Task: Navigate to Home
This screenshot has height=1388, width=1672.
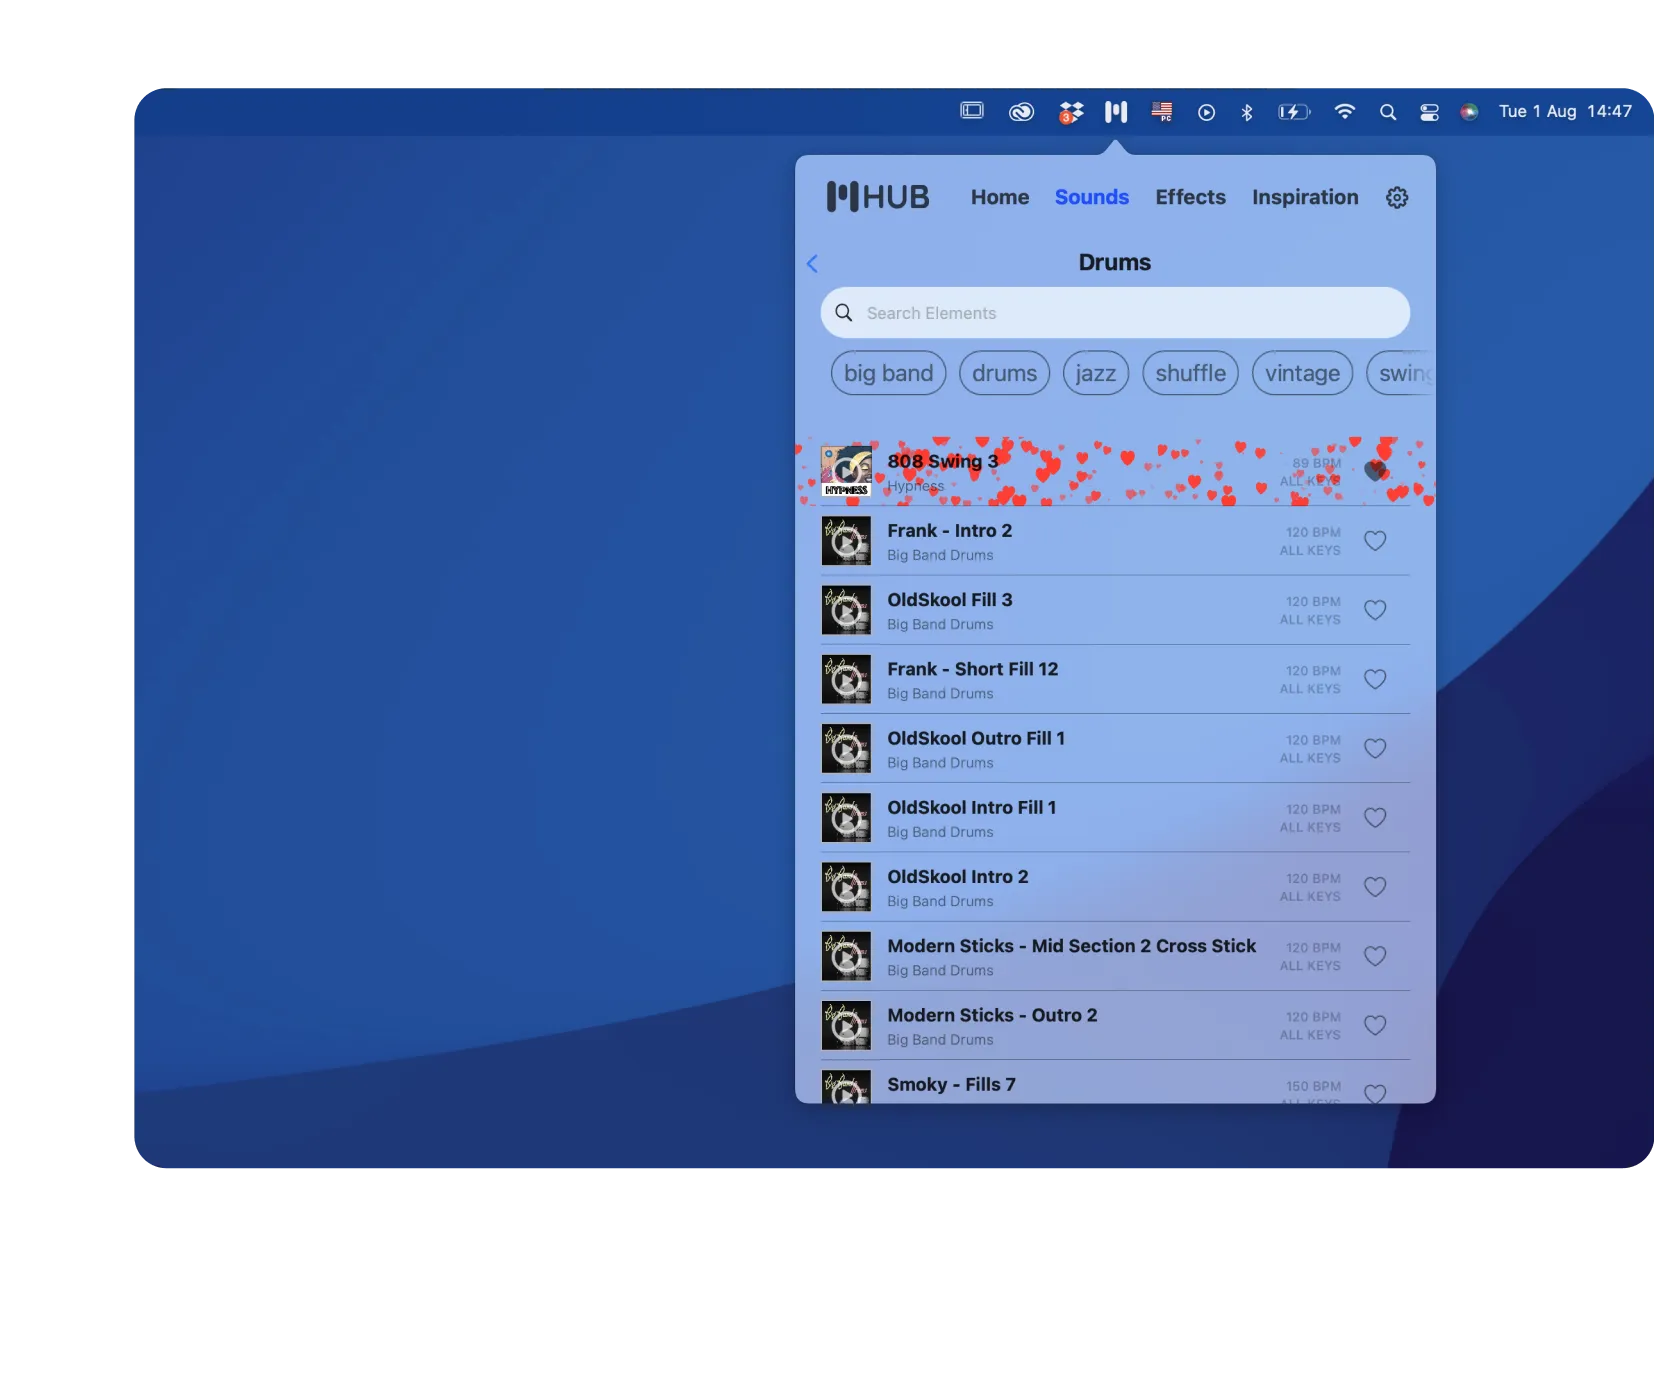Action: tap(999, 197)
